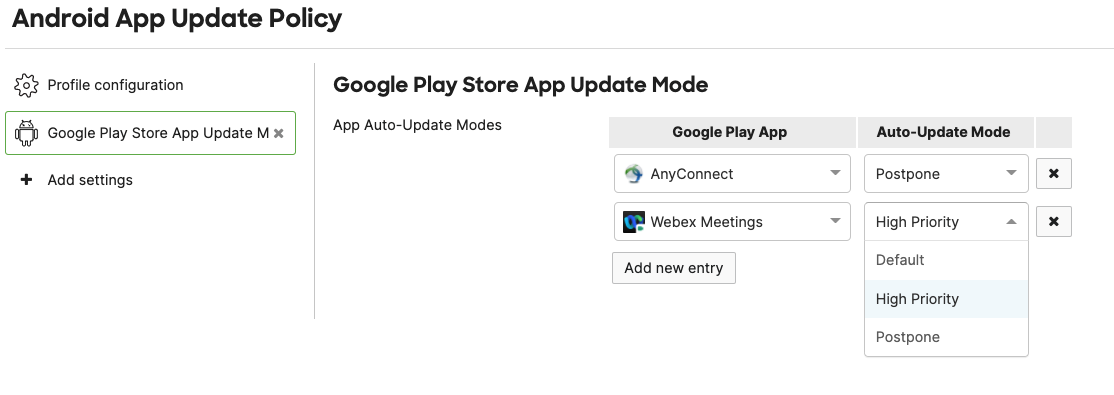Expand the AnyConnect app dropdown arrow
Screen dimensions: 1114x395
836,173
